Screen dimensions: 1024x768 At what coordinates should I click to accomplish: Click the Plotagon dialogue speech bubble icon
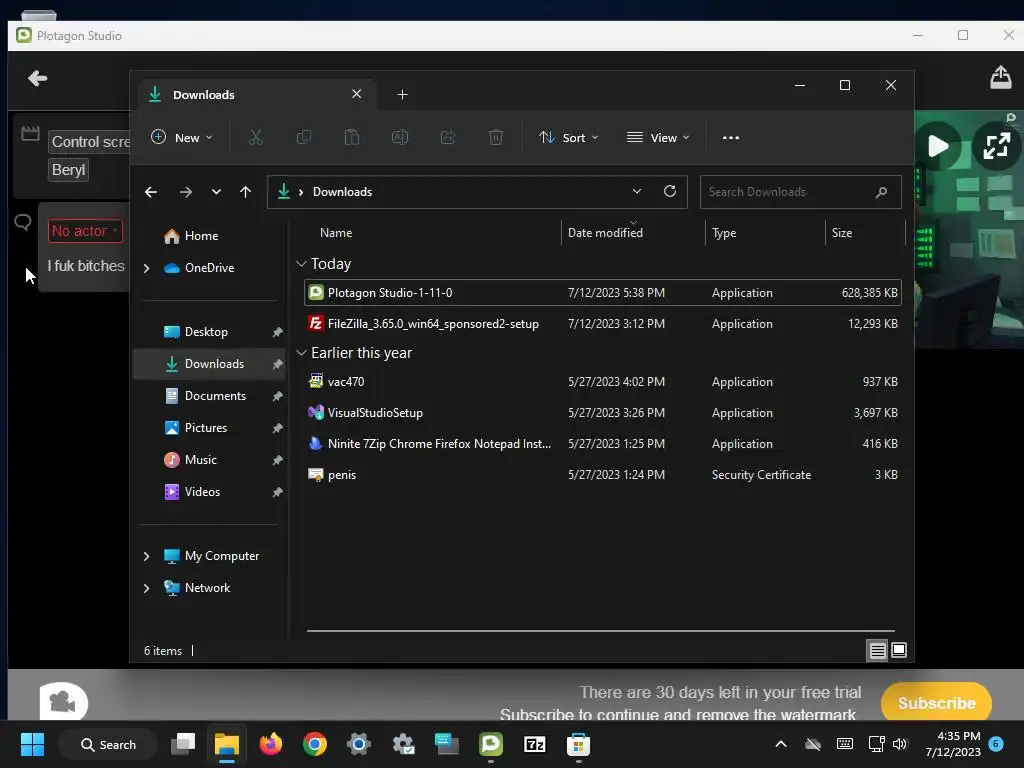click(23, 223)
